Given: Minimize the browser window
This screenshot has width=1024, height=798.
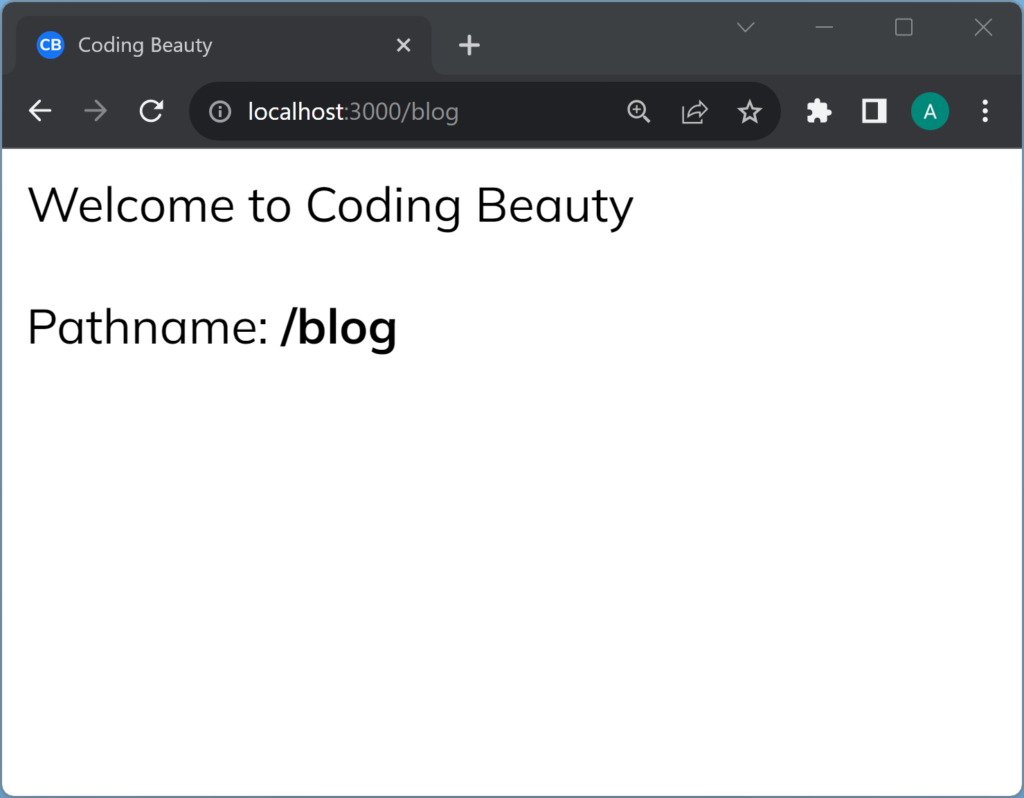Looking at the screenshot, I should coord(824,28).
